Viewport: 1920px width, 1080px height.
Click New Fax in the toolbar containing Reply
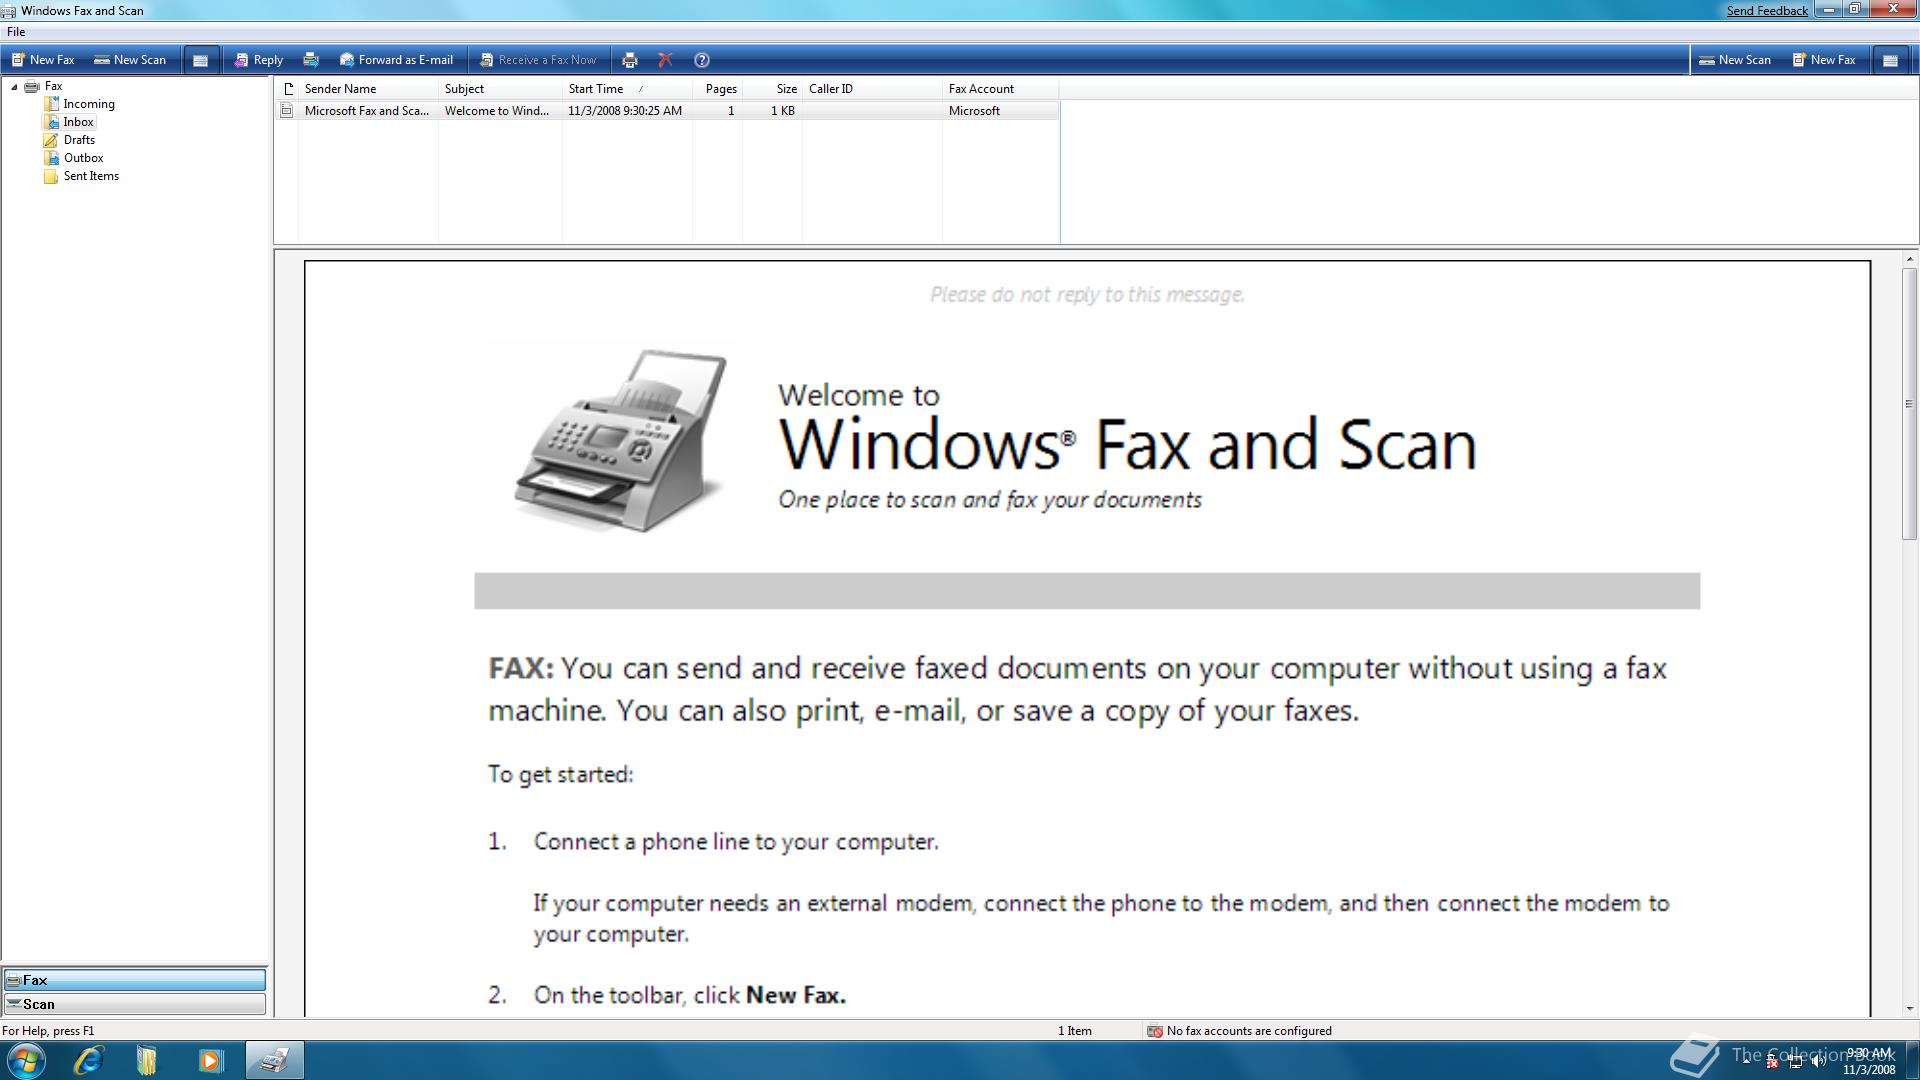click(43, 60)
